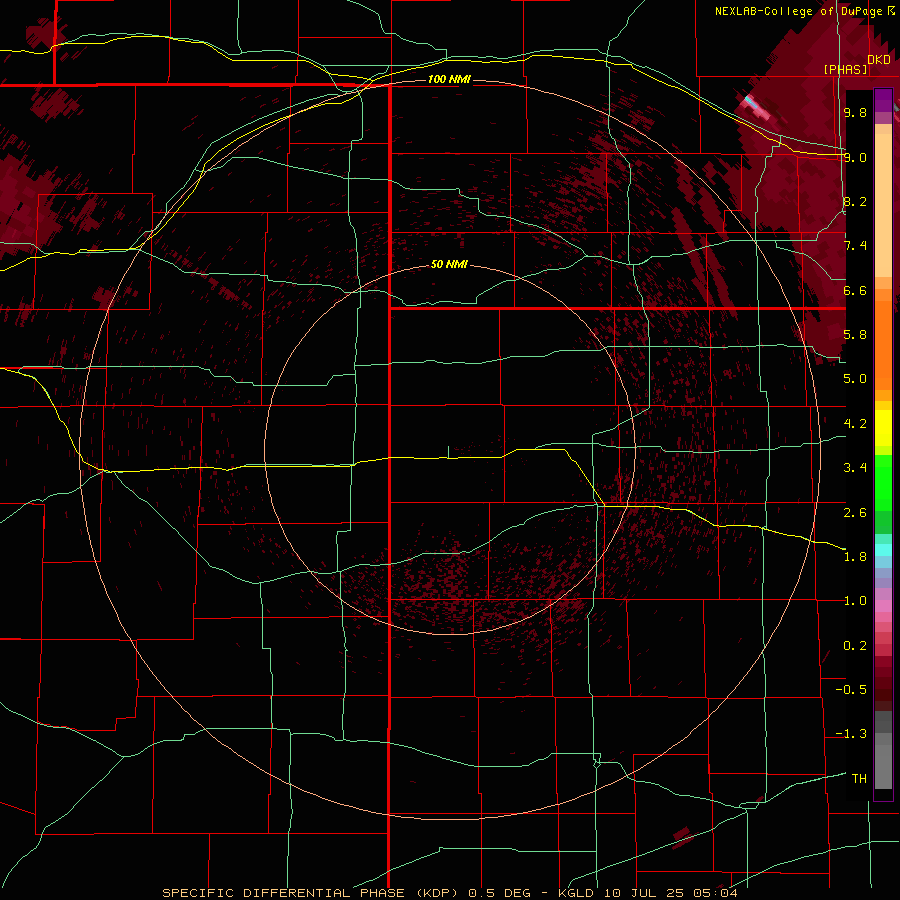Screen dimensions: 900x900
Task: Click the 1.8 legend value
Action: pos(855,557)
